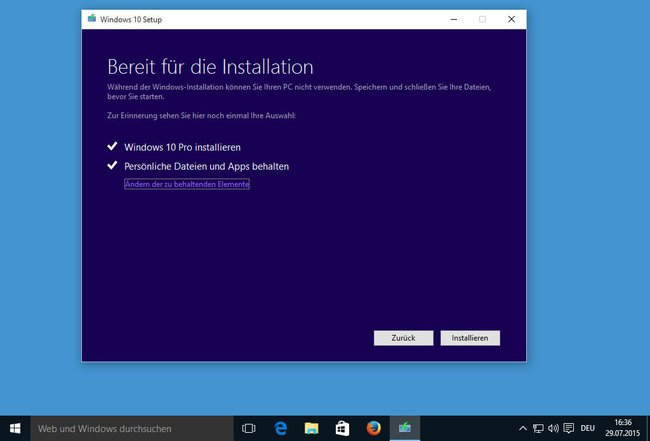Launch Firefox from taskbar
This screenshot has width=650, height=441.
tap(374, 429)
